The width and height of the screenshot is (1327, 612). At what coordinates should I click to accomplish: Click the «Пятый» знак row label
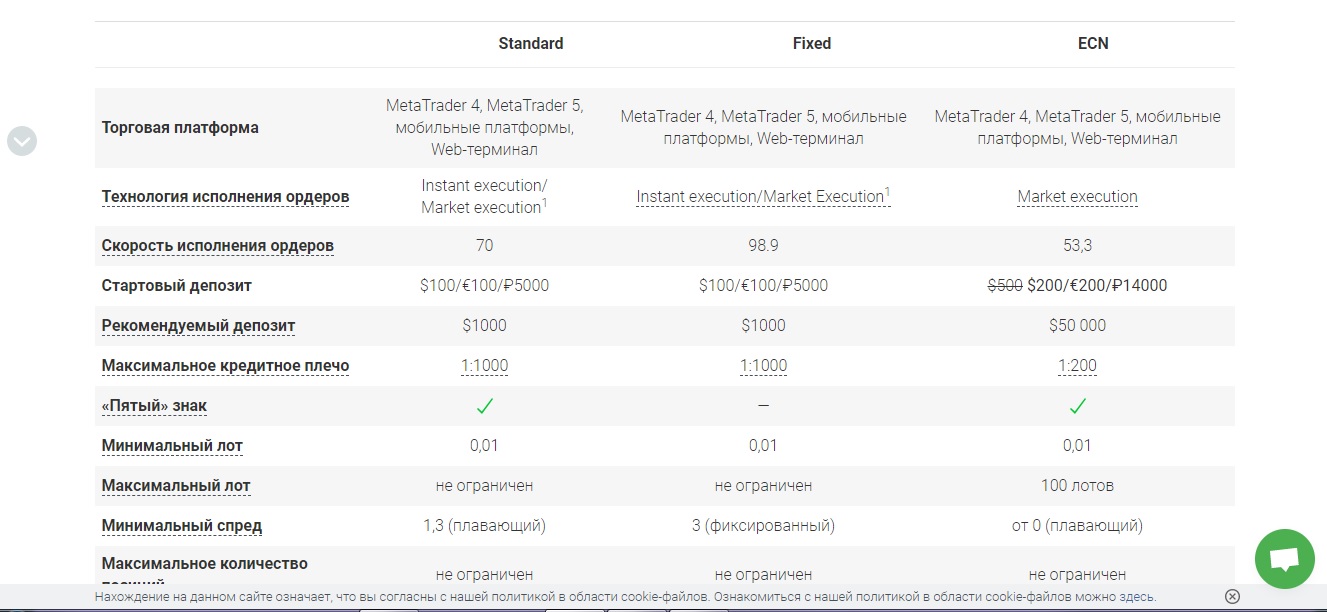[x=154, y=405]
